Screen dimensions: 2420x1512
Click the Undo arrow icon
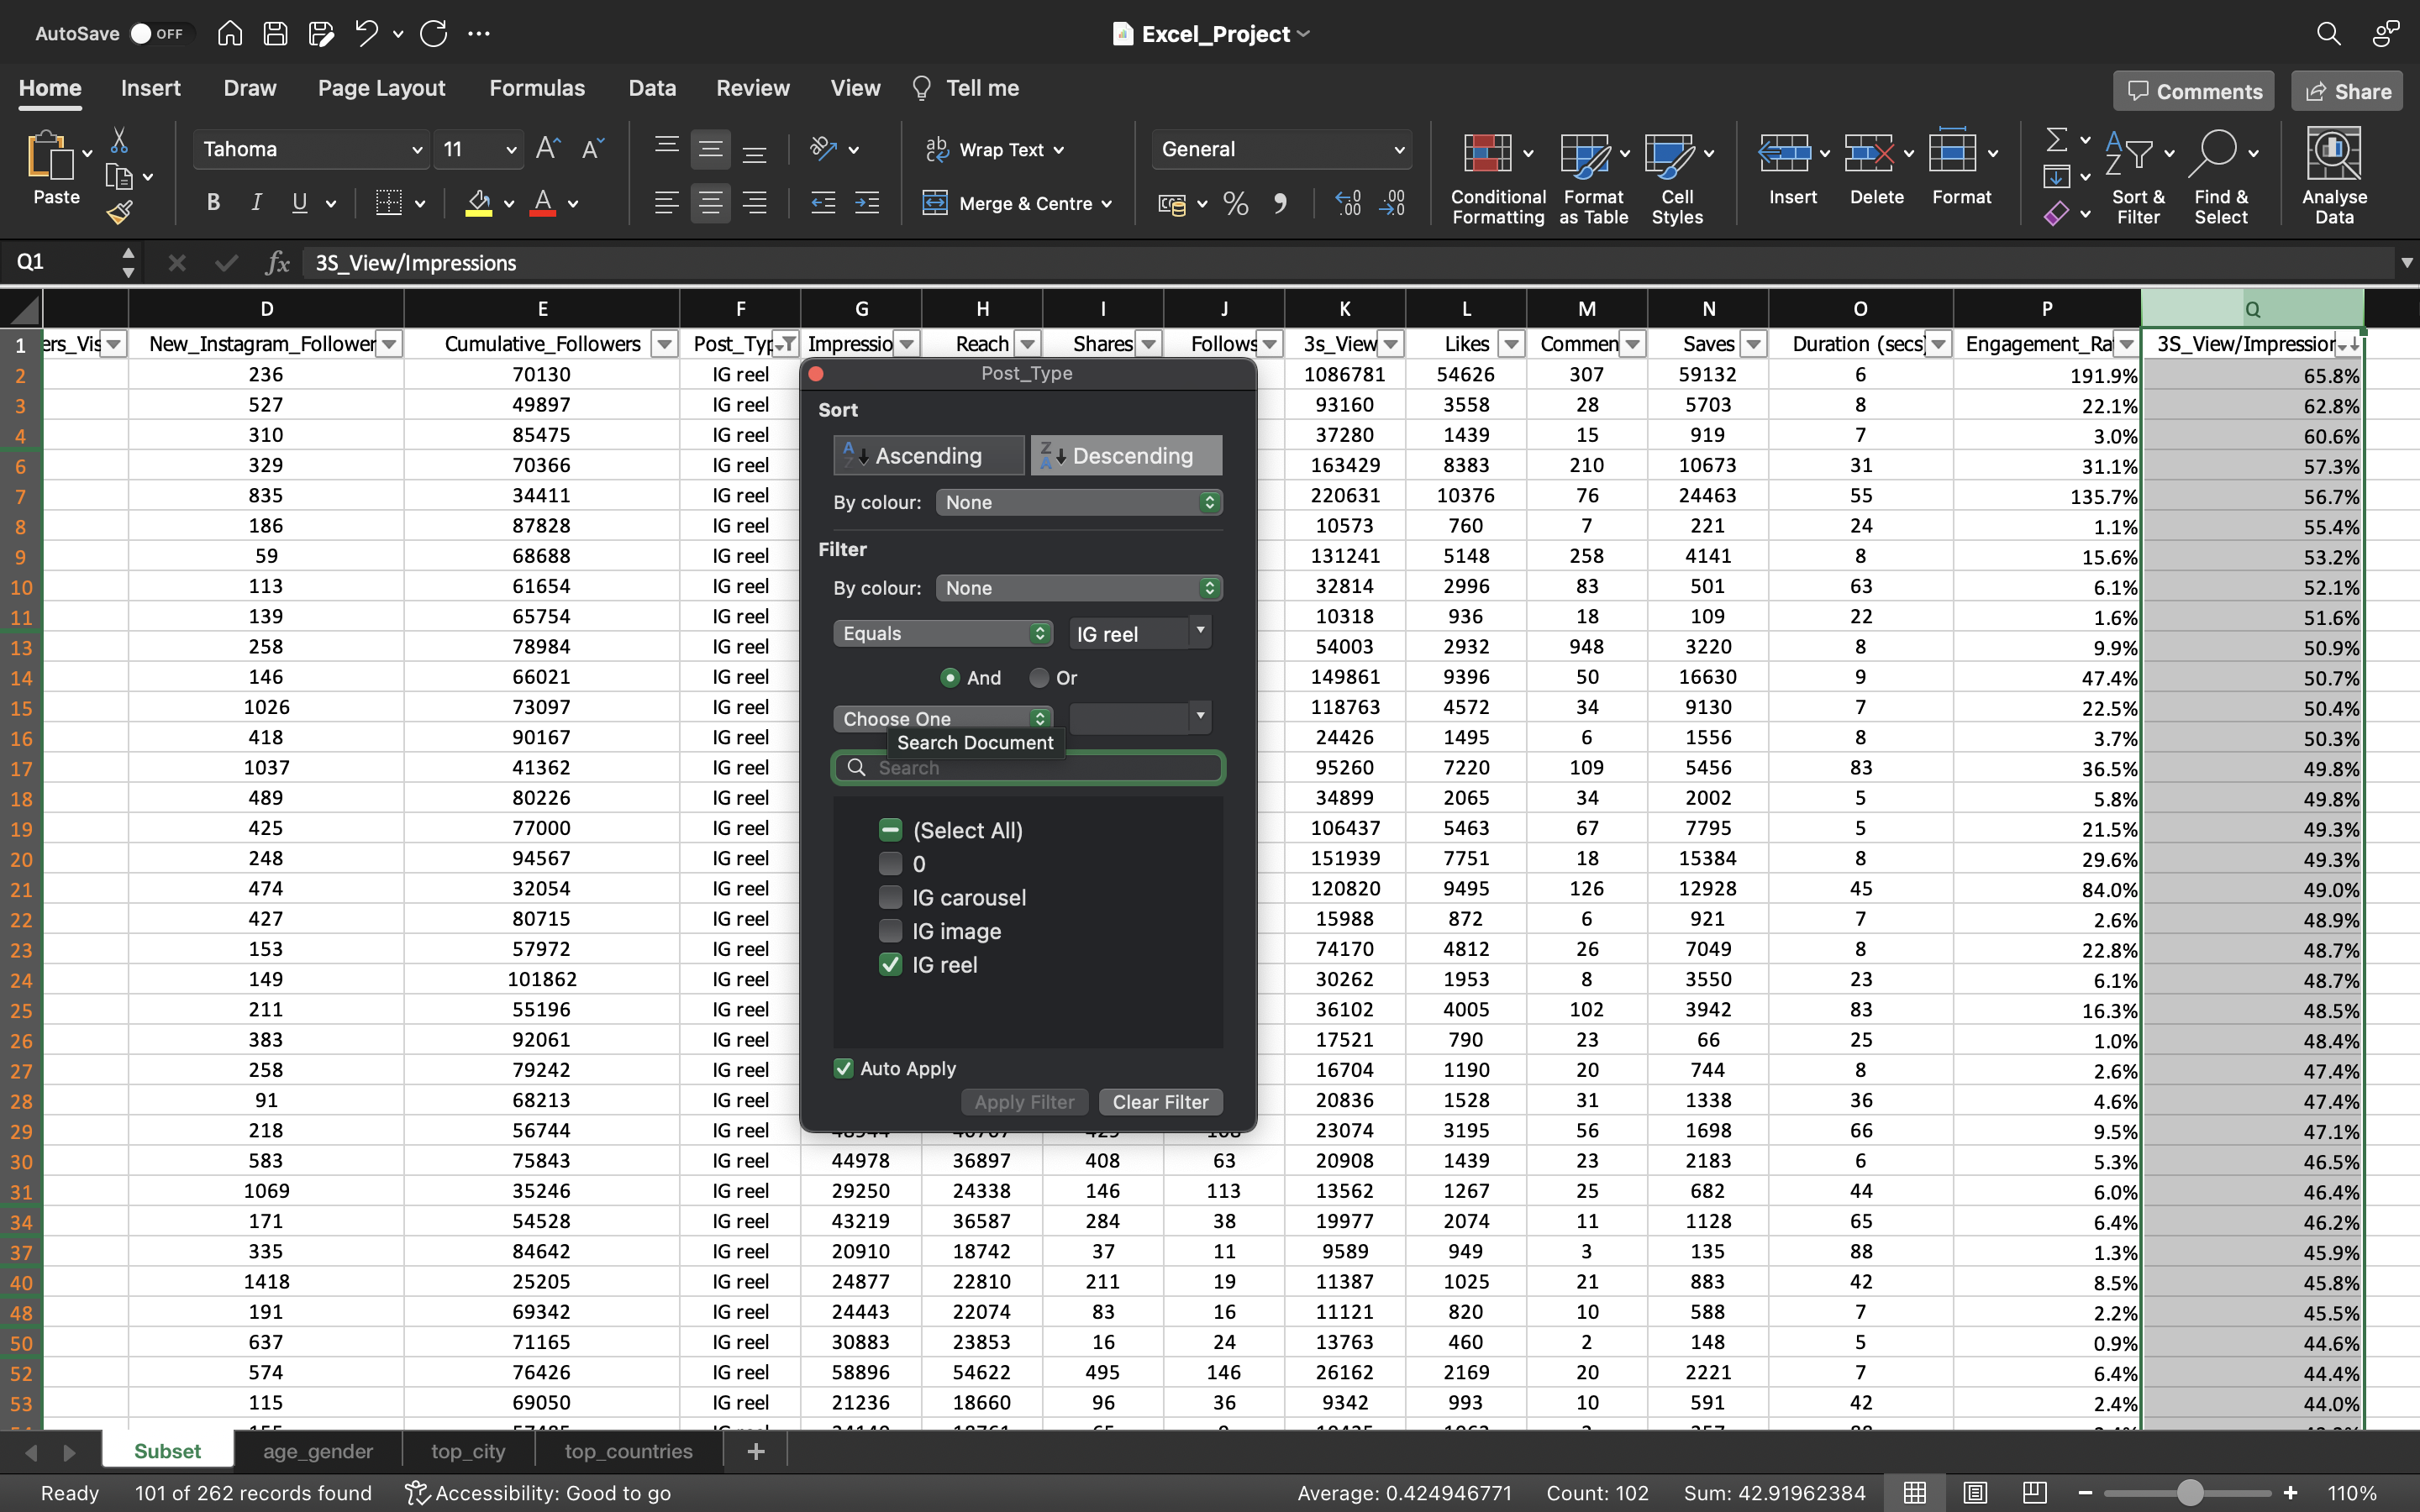(366, 33)
